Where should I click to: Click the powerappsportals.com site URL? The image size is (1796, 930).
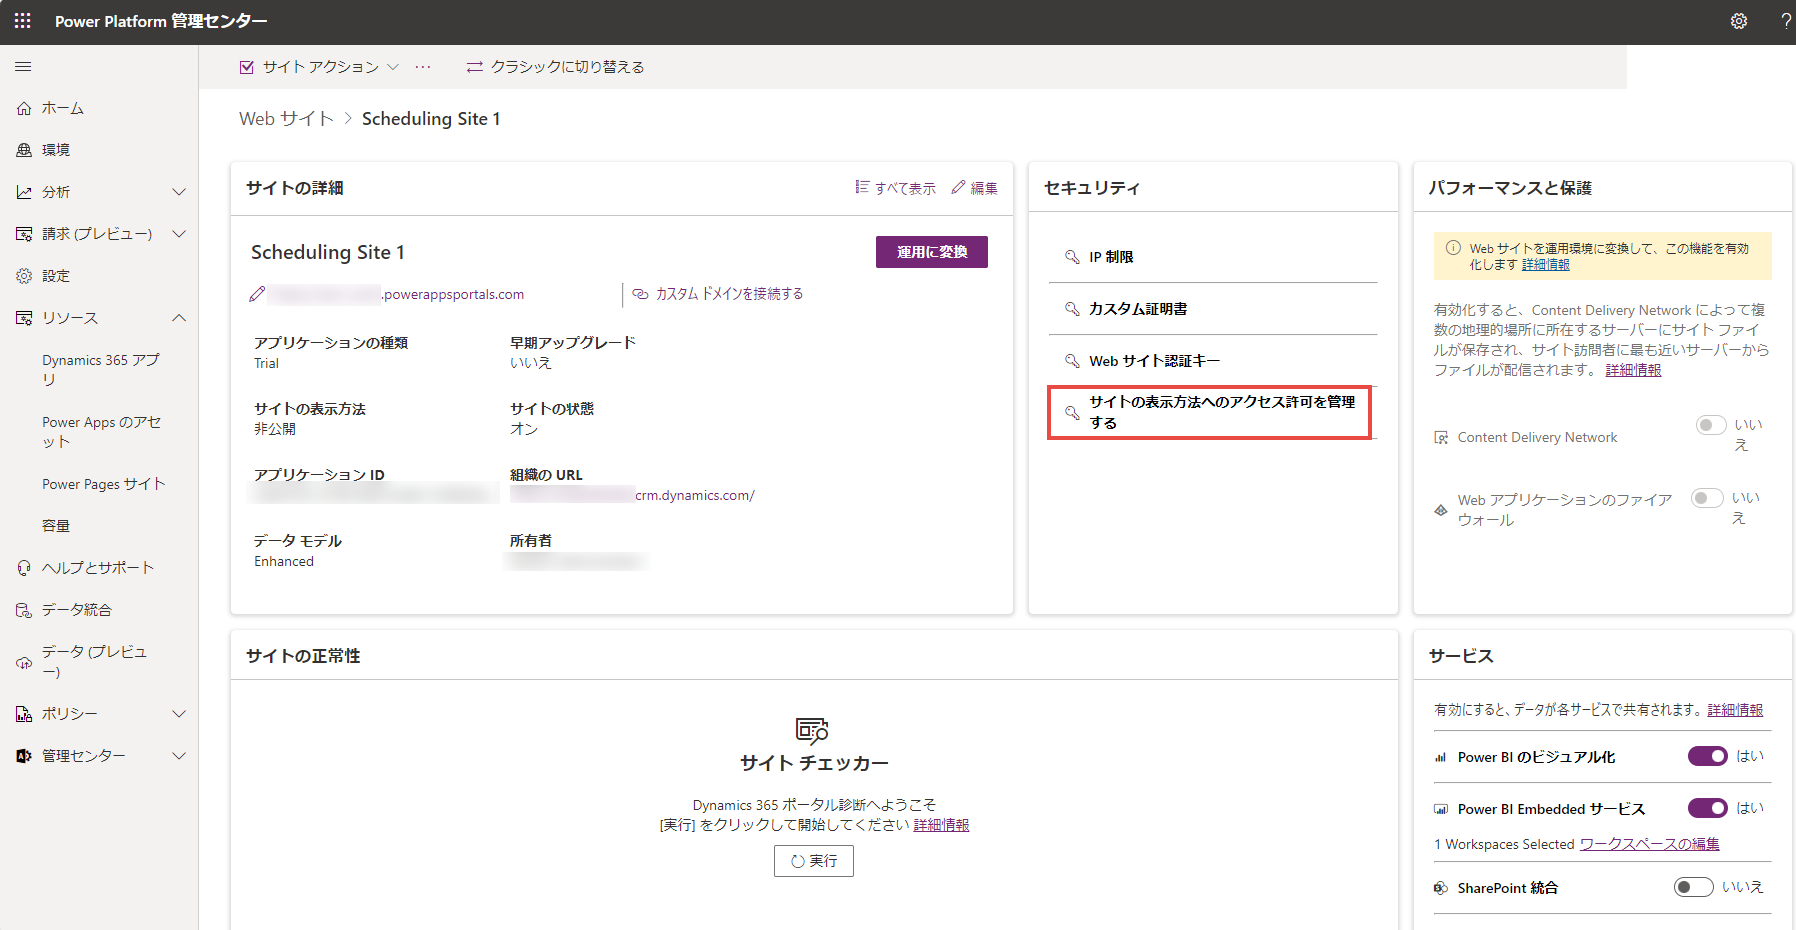pos(453,294)
